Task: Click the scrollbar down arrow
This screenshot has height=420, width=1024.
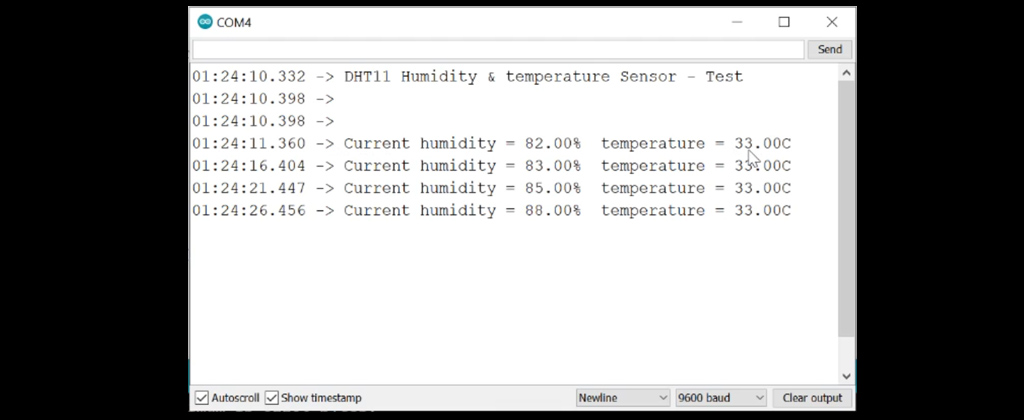Action: pos(846,376)
